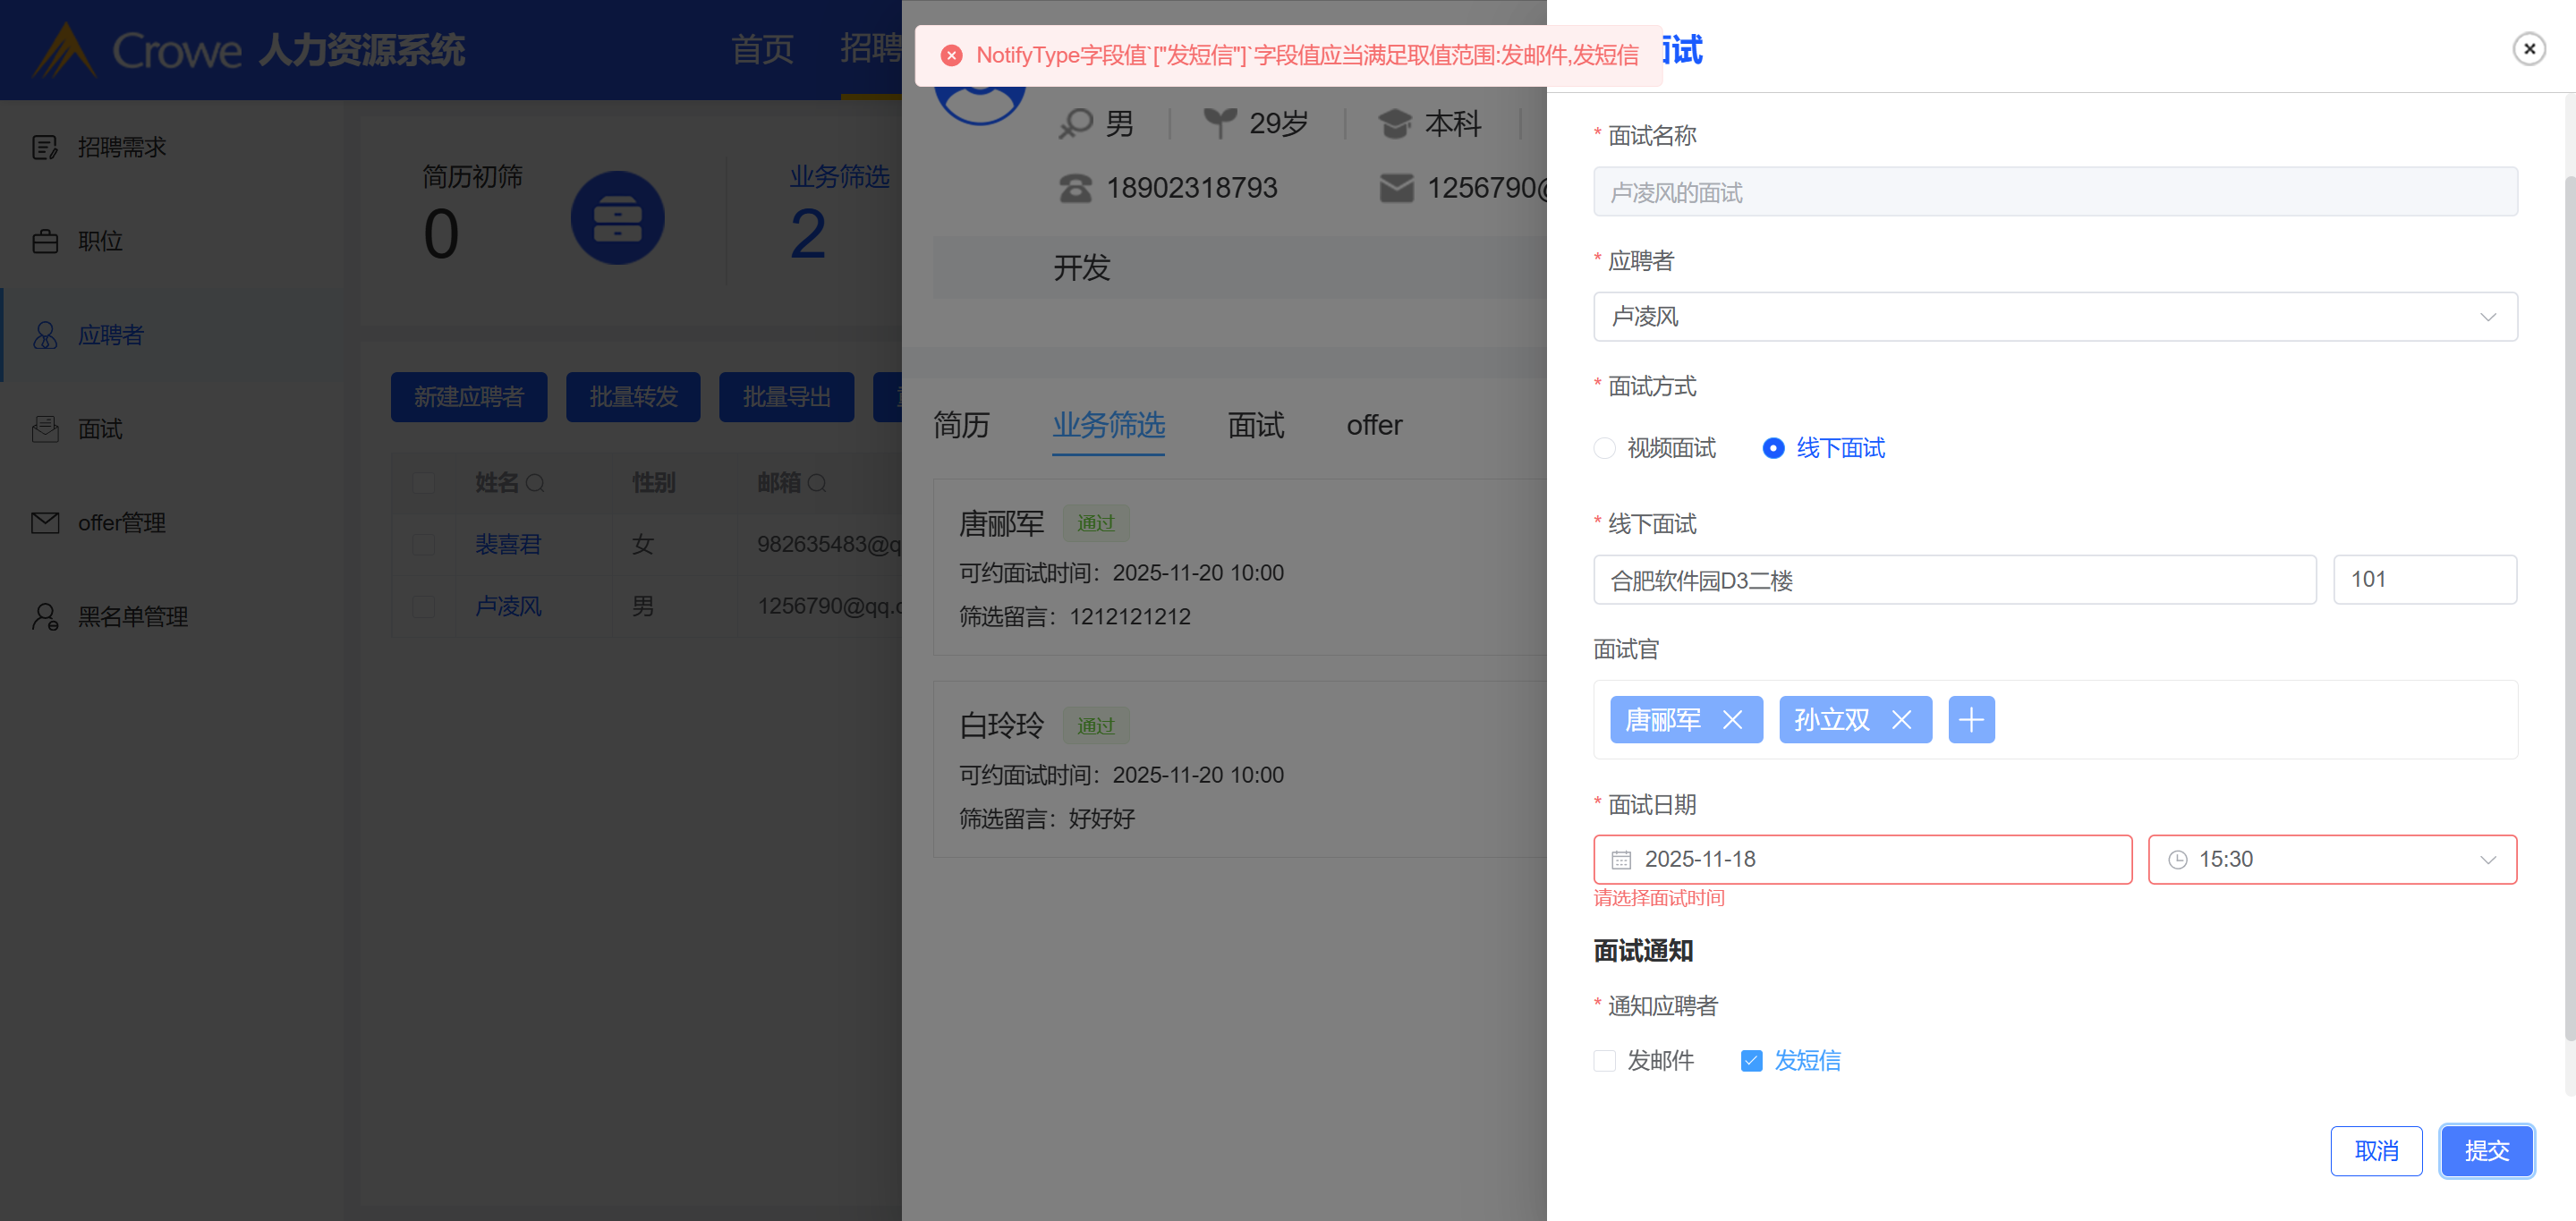Click the calendar icon in interview date field

tap(1621, 860)
